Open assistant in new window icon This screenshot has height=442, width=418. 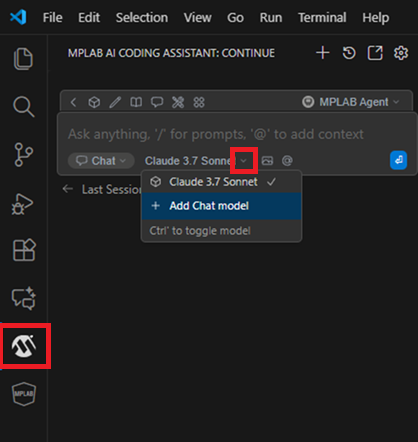click(375, 53)
